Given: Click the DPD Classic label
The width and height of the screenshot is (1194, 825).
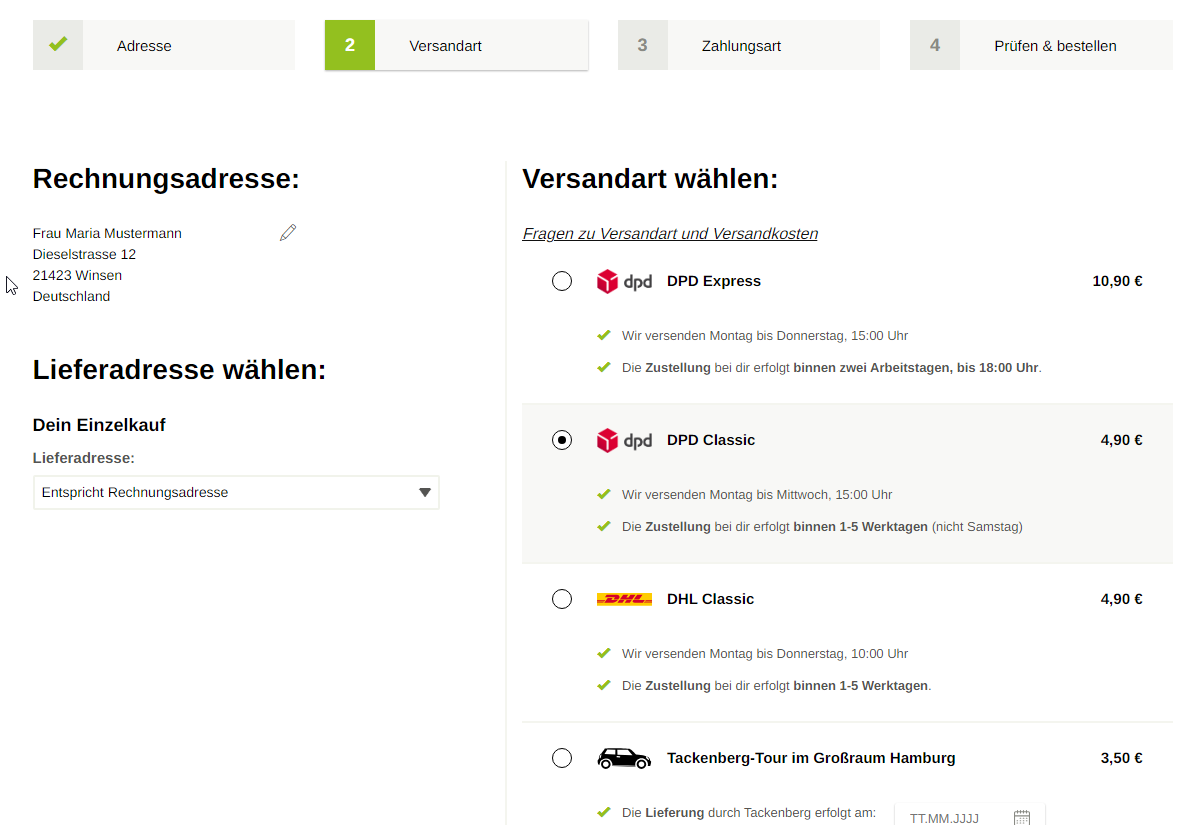Looking at the screenshot, I should pos(710,440).
